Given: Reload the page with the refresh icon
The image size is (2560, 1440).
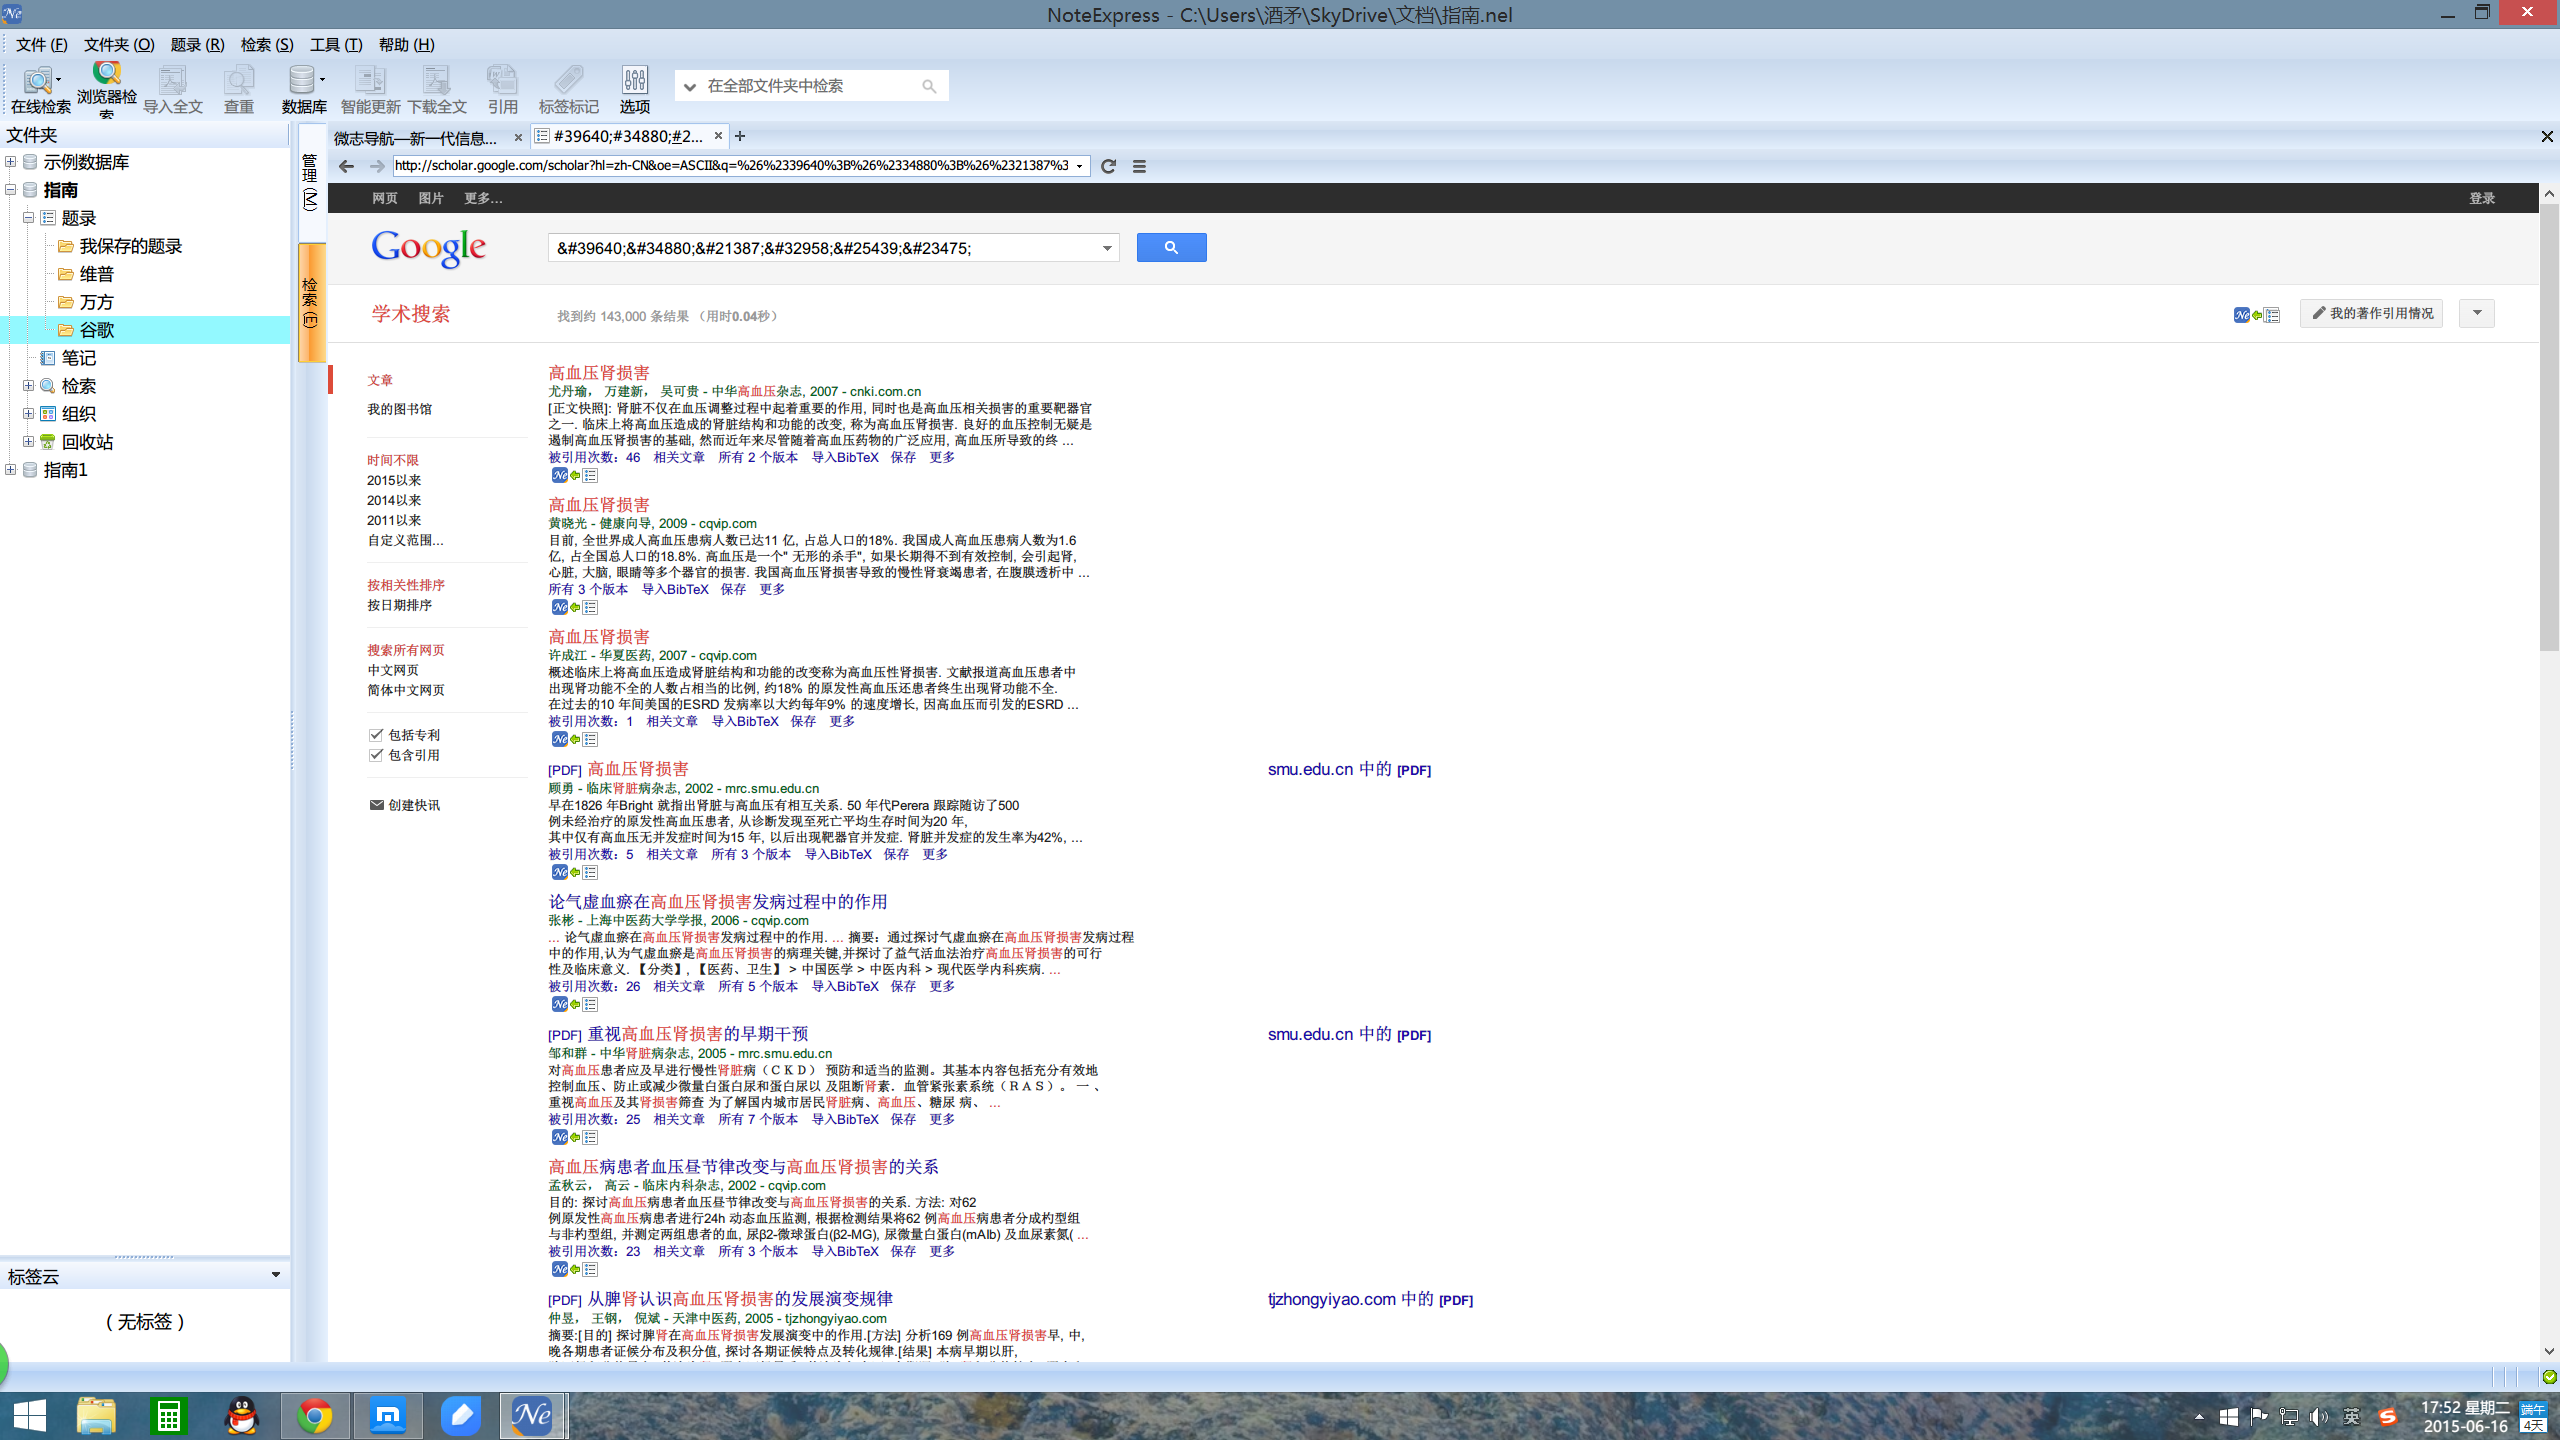Looking at the screenshot, I should (1108, 166).
